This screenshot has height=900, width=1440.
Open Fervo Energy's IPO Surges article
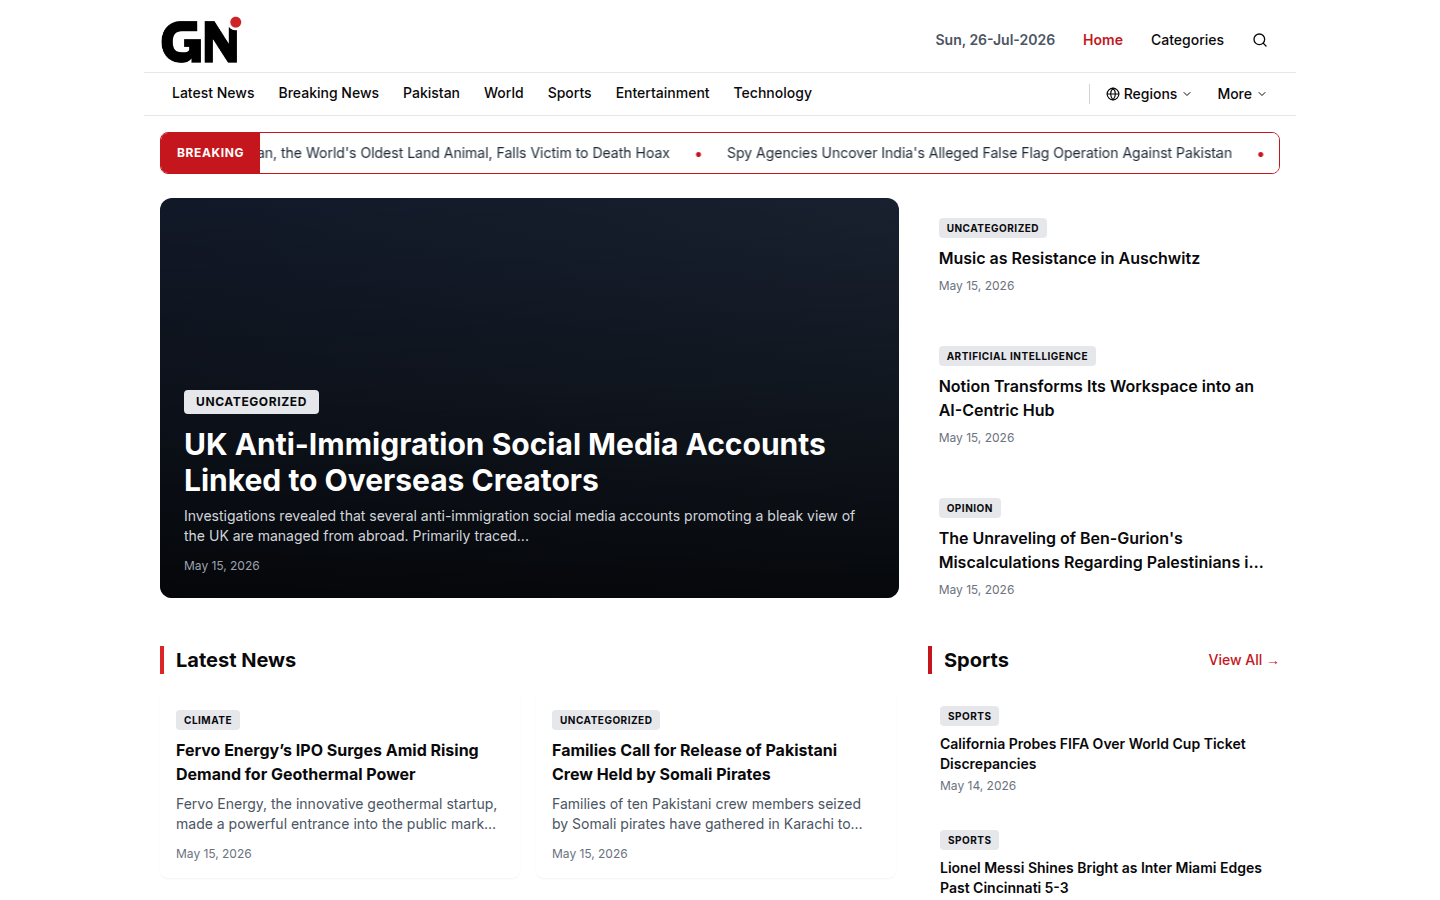pyautogui.click(x=327, y=762)
